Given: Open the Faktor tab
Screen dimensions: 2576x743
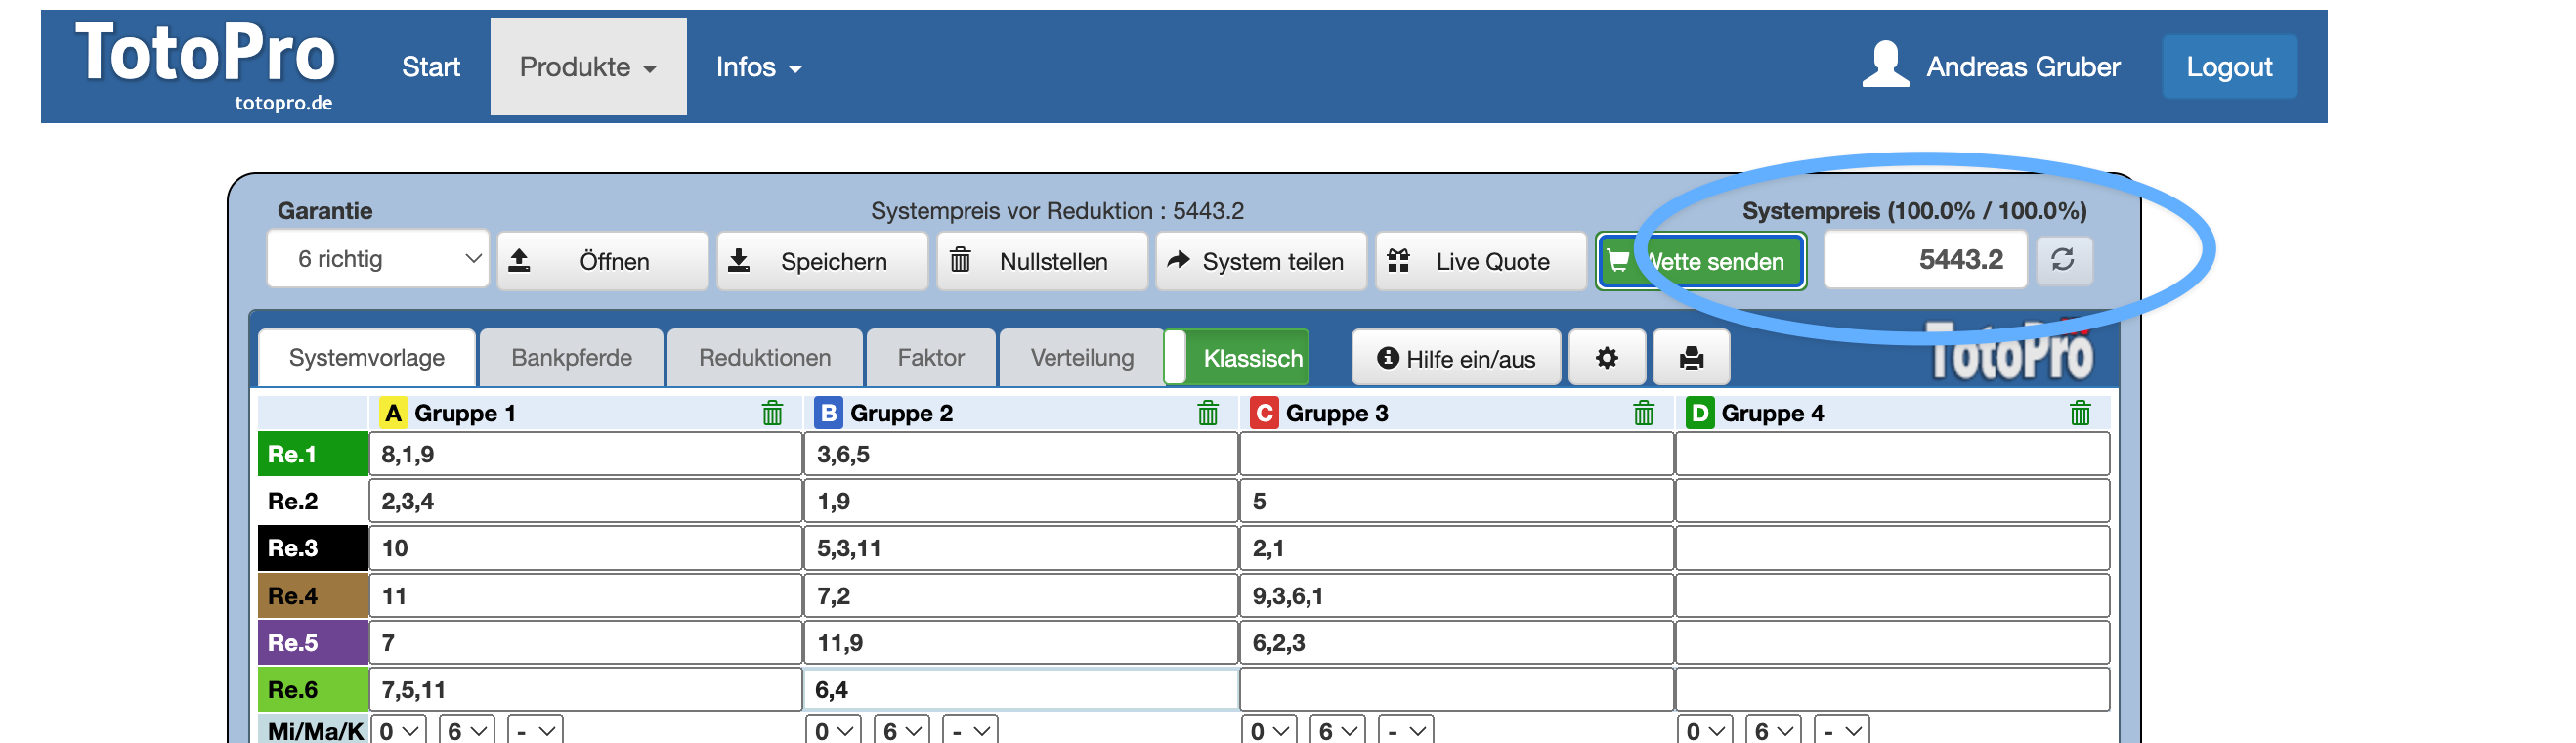Looking at the screenshot, I should coord(931,358).
